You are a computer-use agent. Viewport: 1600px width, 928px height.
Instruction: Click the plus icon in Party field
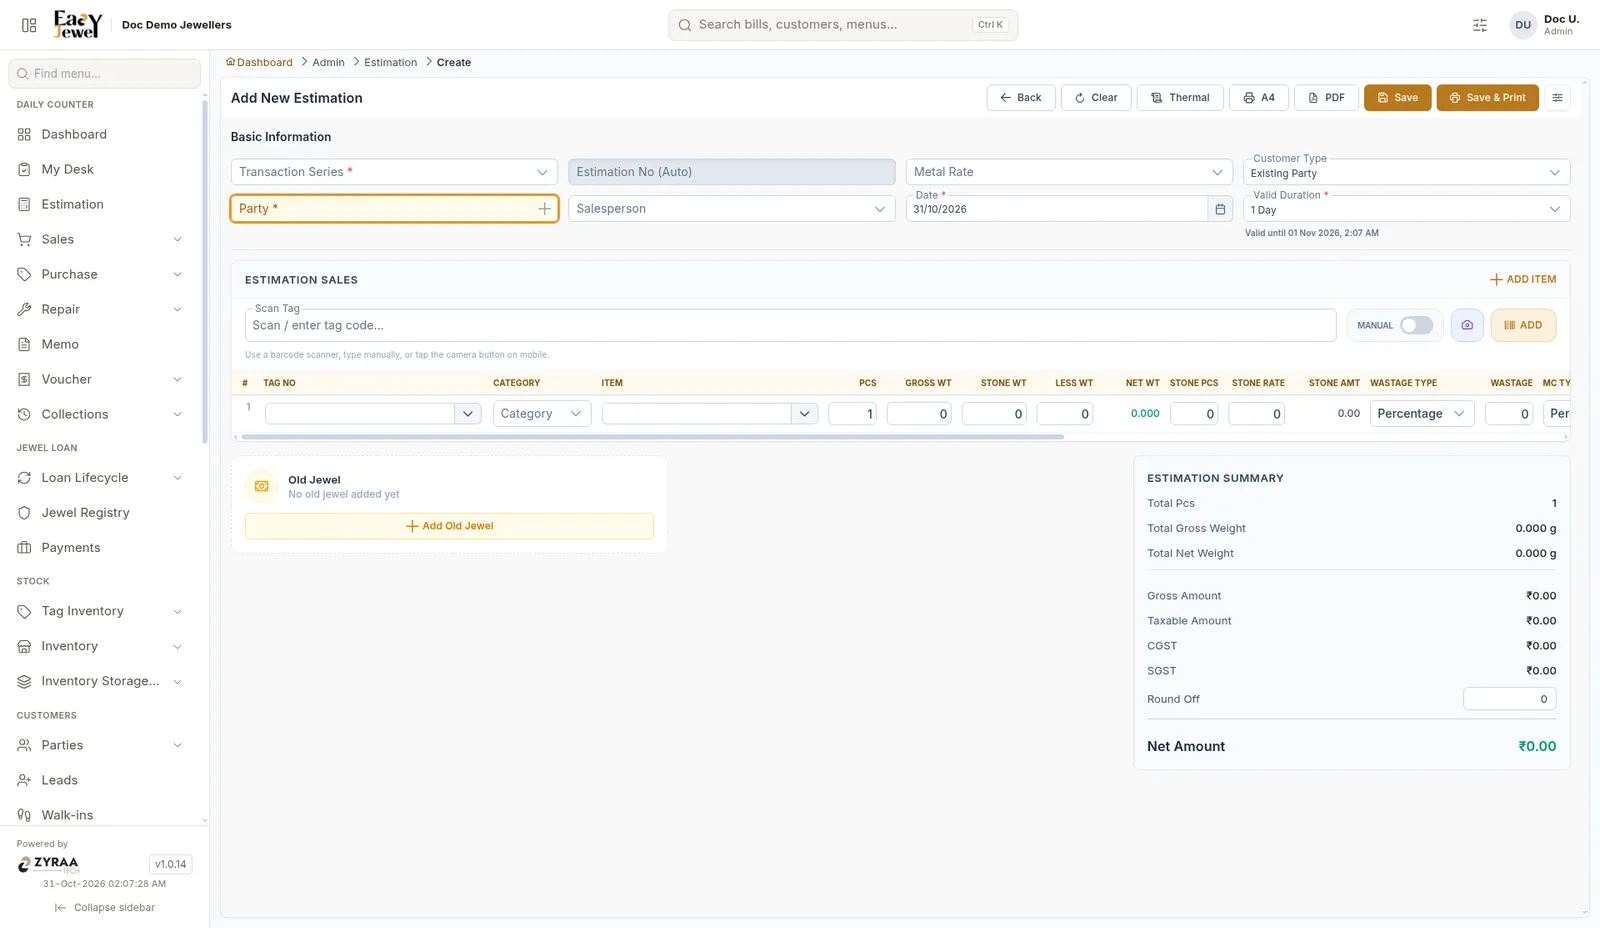point(544,209)
